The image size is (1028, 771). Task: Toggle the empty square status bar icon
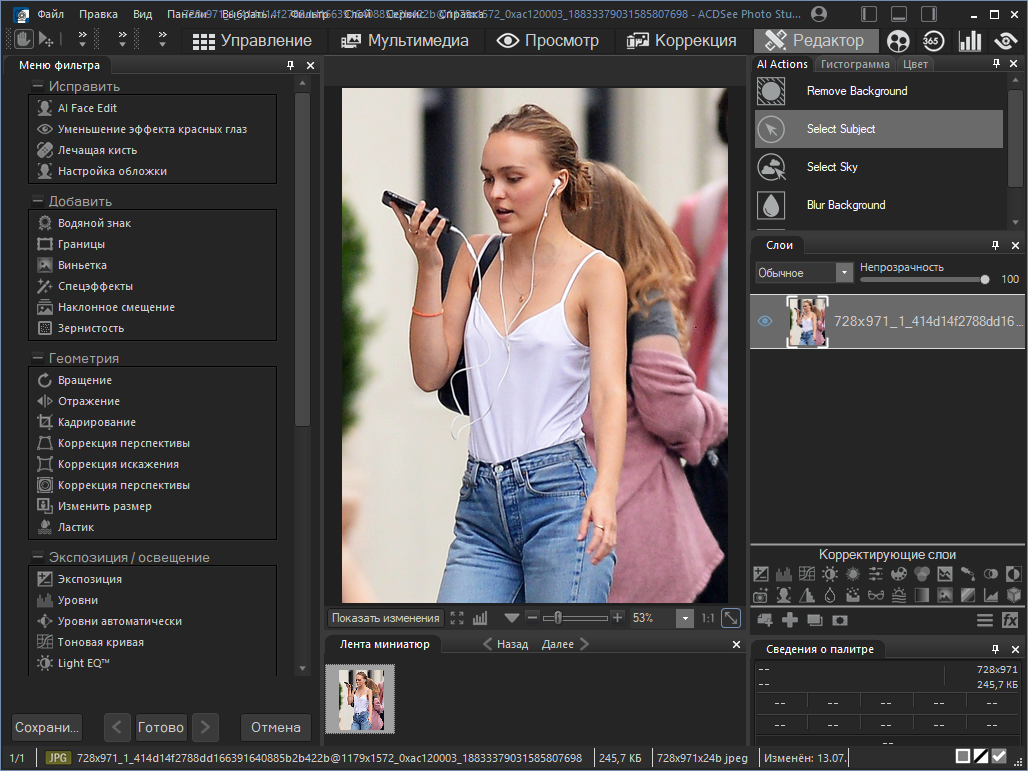(x=962, y=757)
